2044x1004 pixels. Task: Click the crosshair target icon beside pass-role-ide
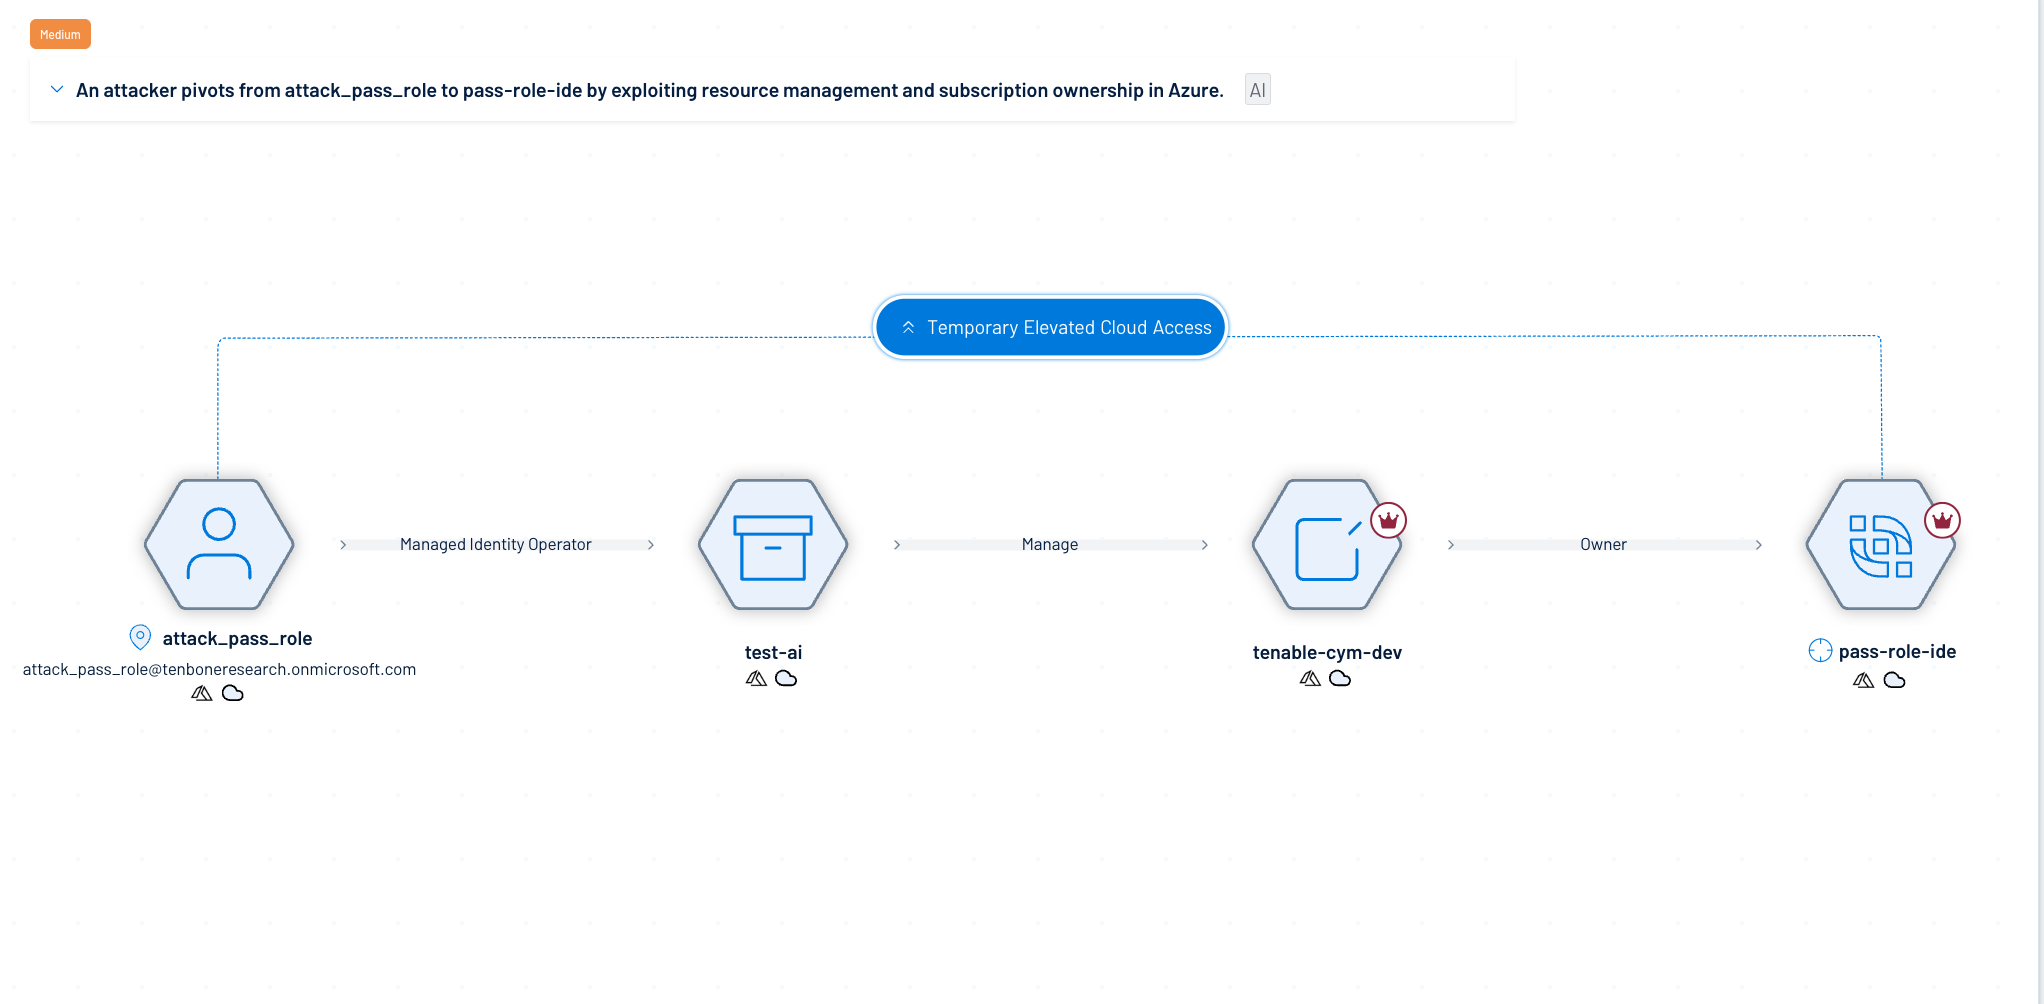[1820, 651]
